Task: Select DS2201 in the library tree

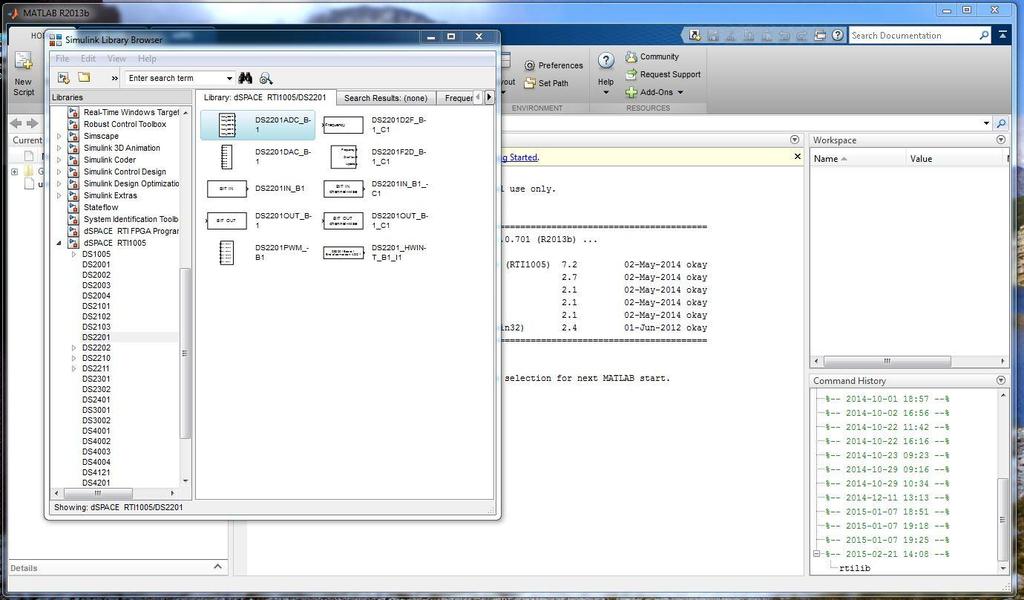Action: (96, 338)
